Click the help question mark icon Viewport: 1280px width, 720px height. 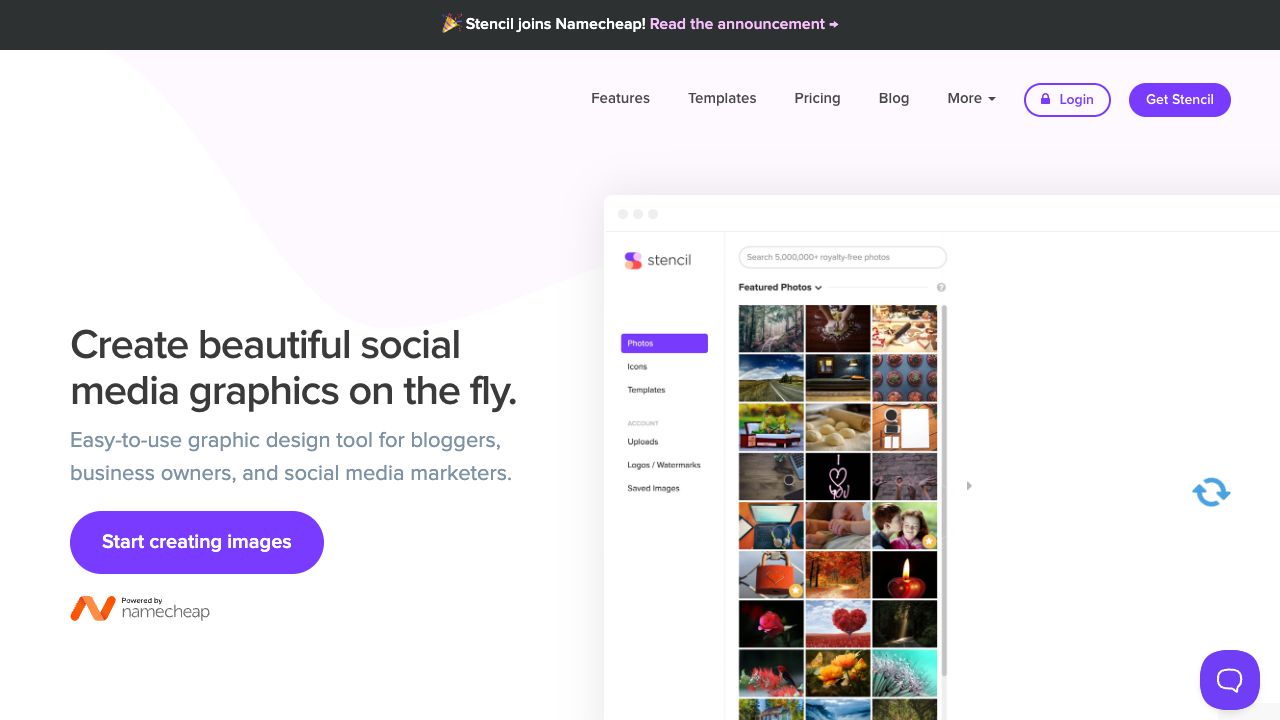point(941,288)
